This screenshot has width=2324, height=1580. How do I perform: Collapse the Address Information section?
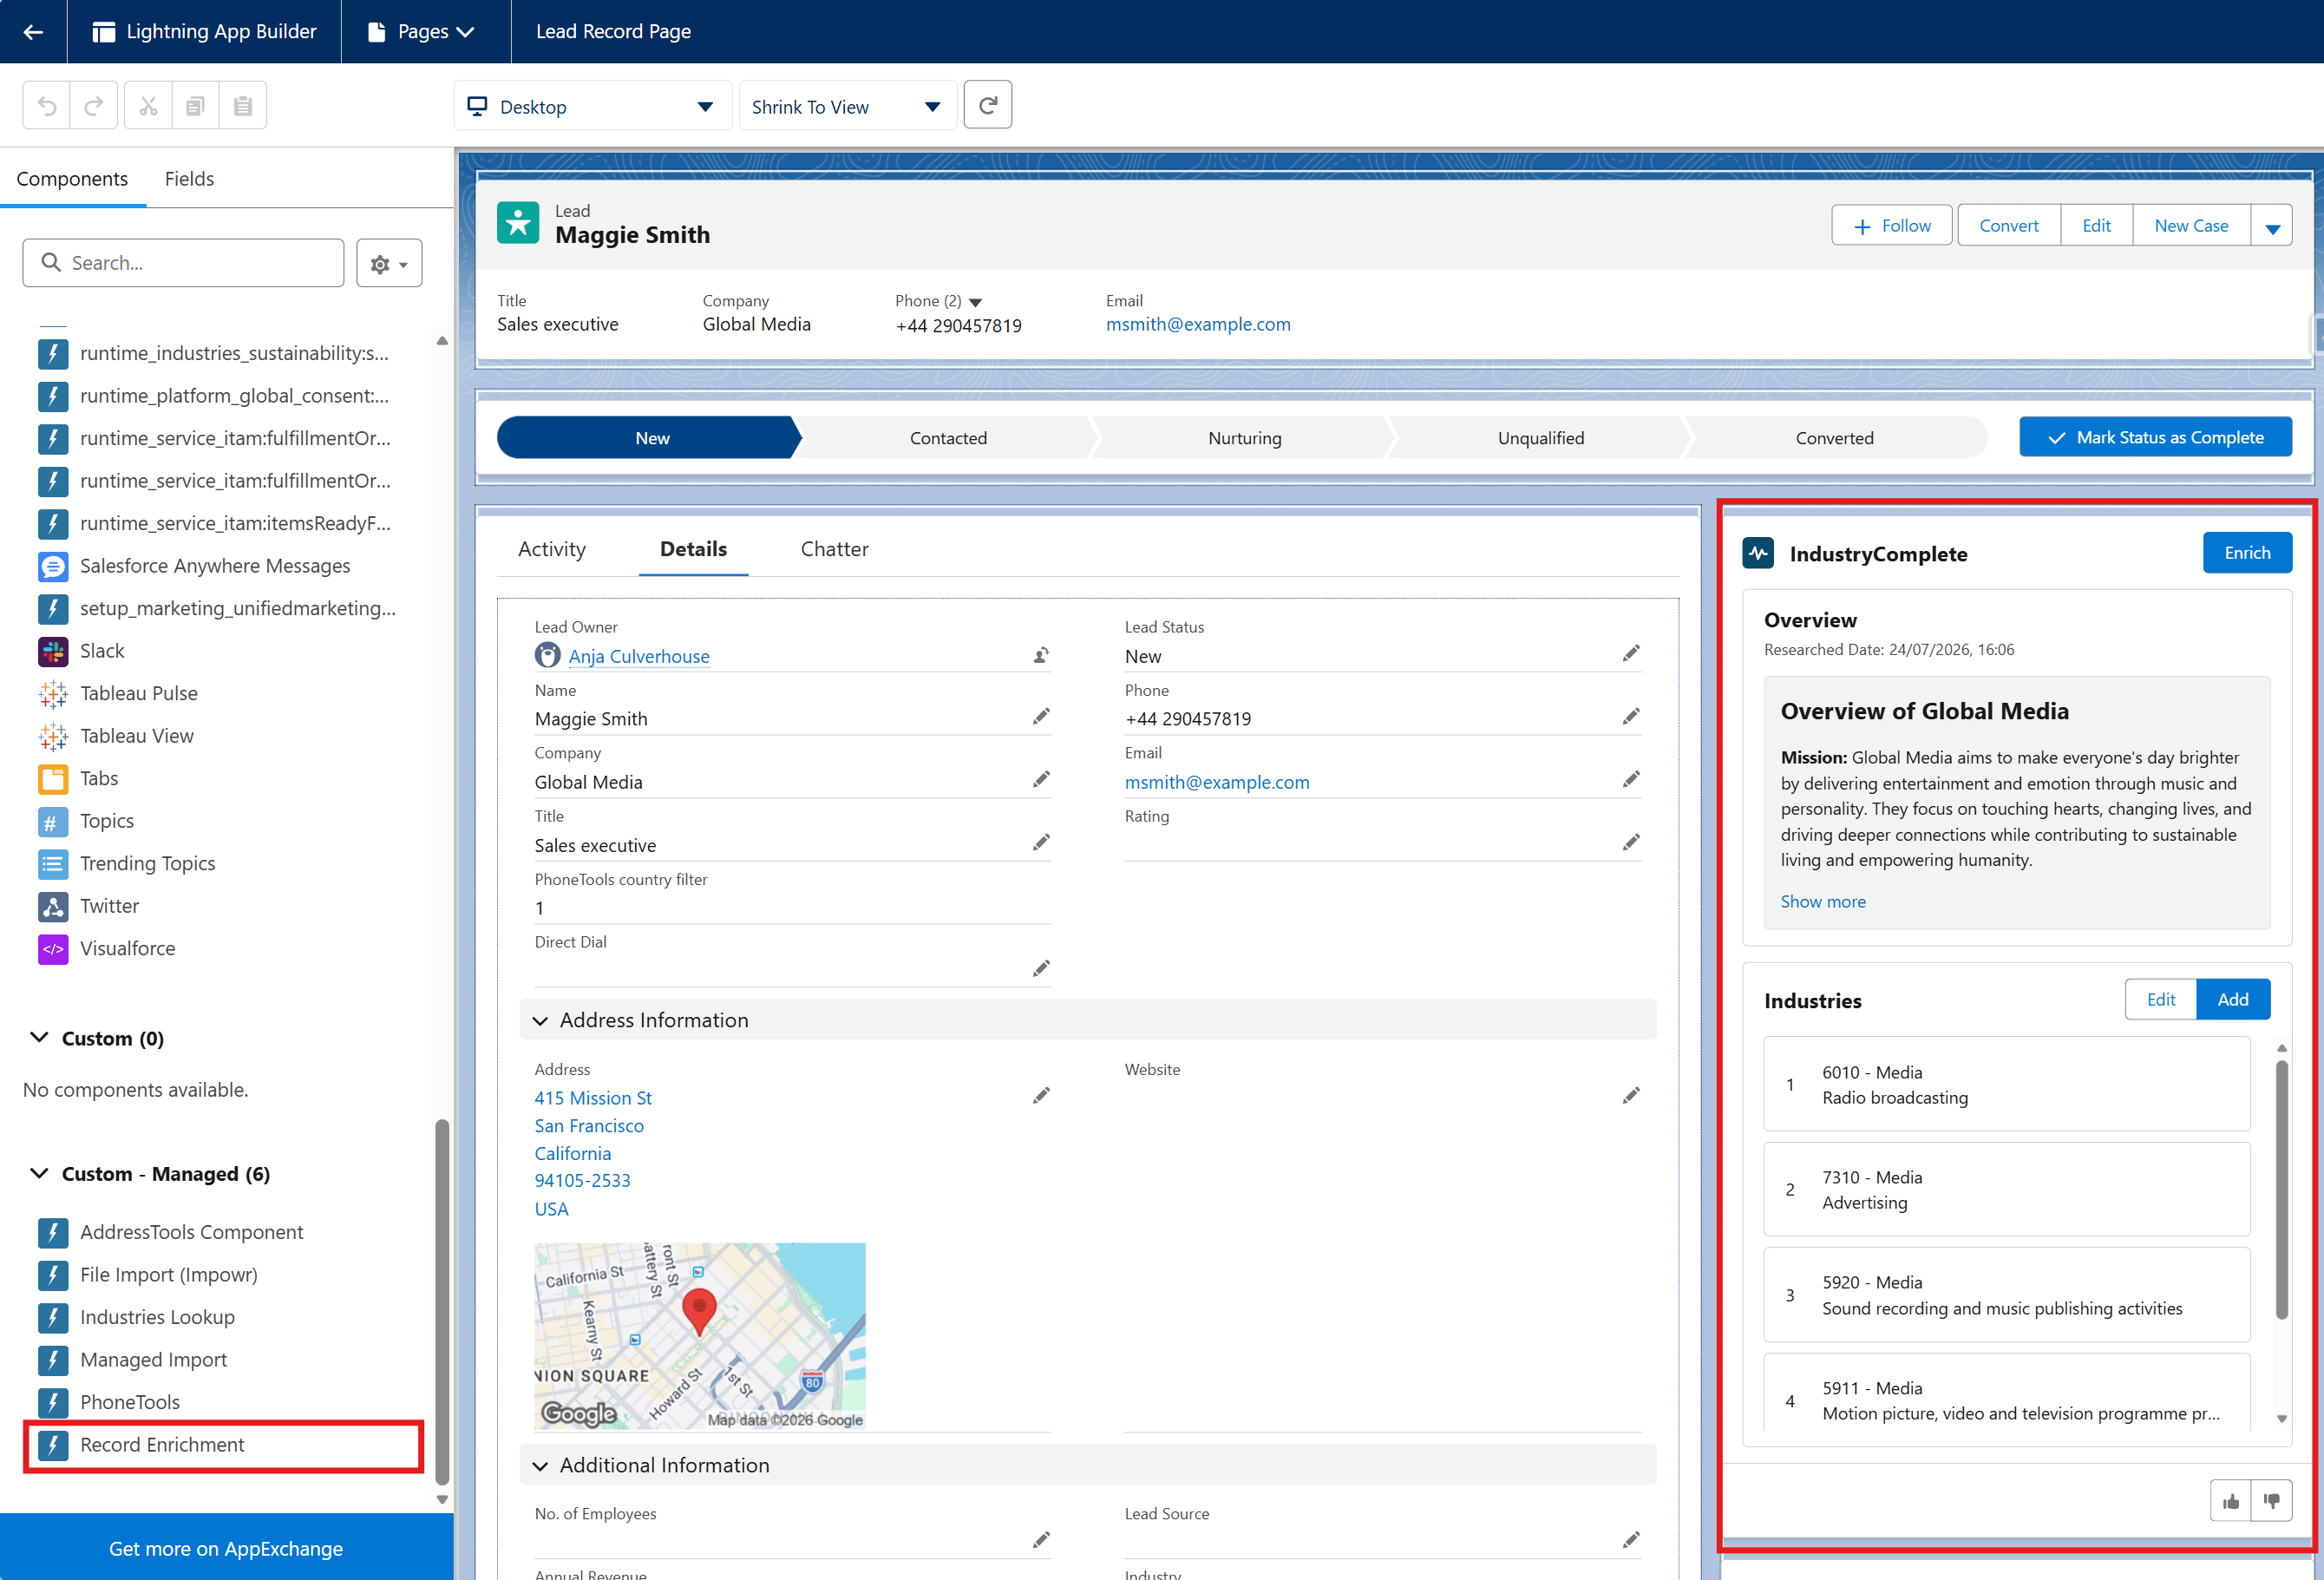pyautogui.click(x=540, y=1021)
